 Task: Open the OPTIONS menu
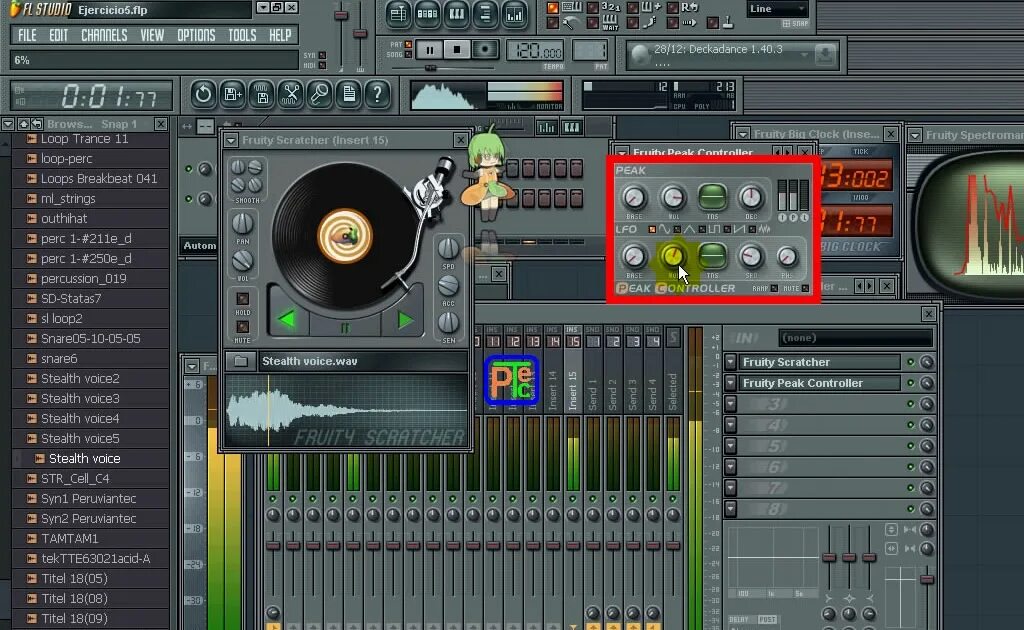tap(196, 35)
